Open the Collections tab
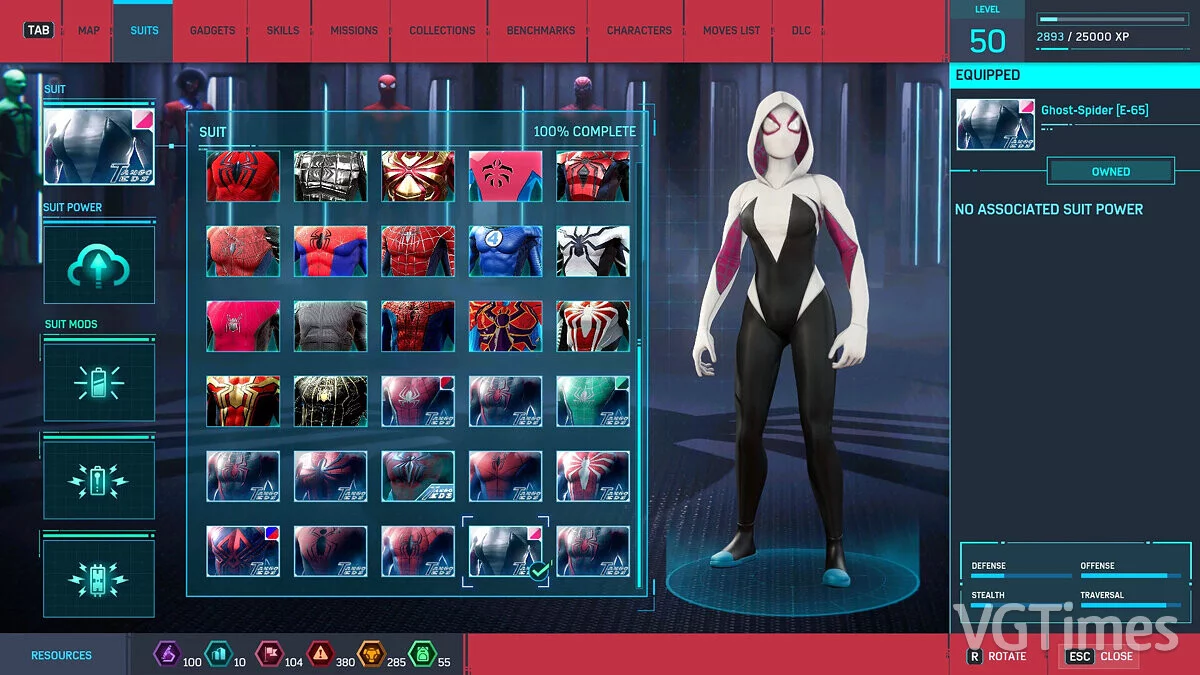 point(442,30)
